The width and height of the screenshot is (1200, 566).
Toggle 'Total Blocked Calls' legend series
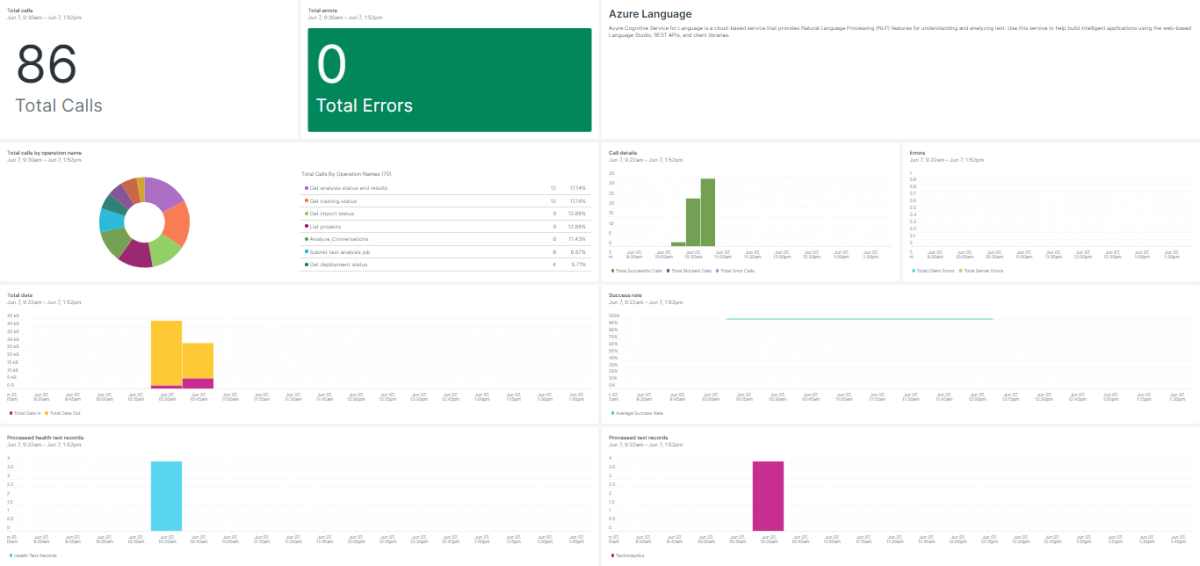pyautogui.click(x=691, y=271)
